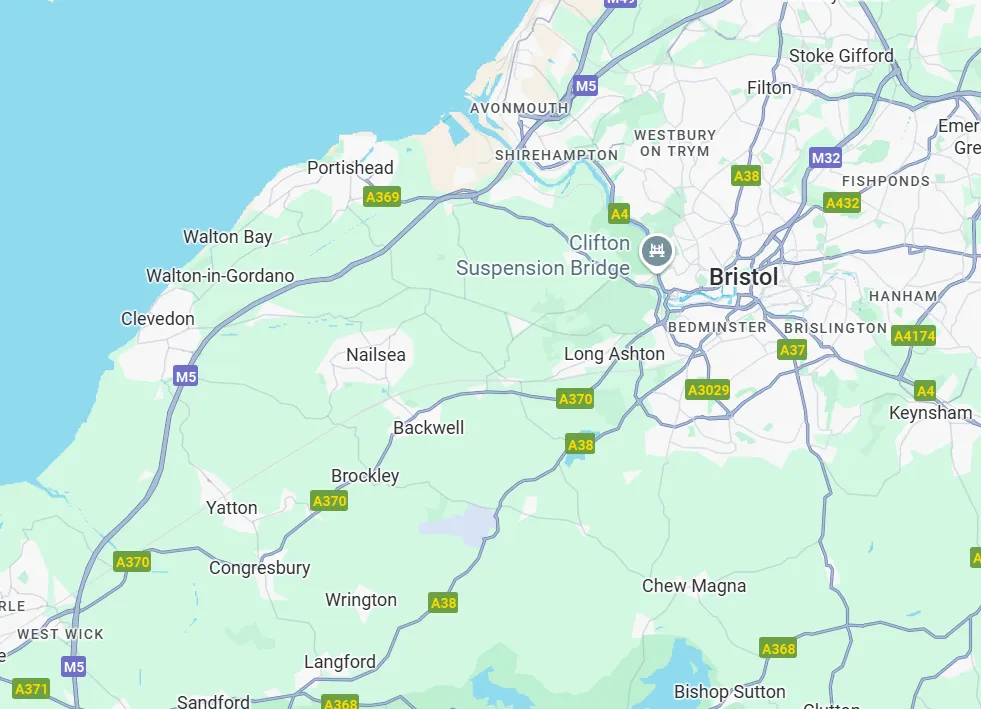
Task: Select the Chew Magna village label
Action: tap(694, 586)
